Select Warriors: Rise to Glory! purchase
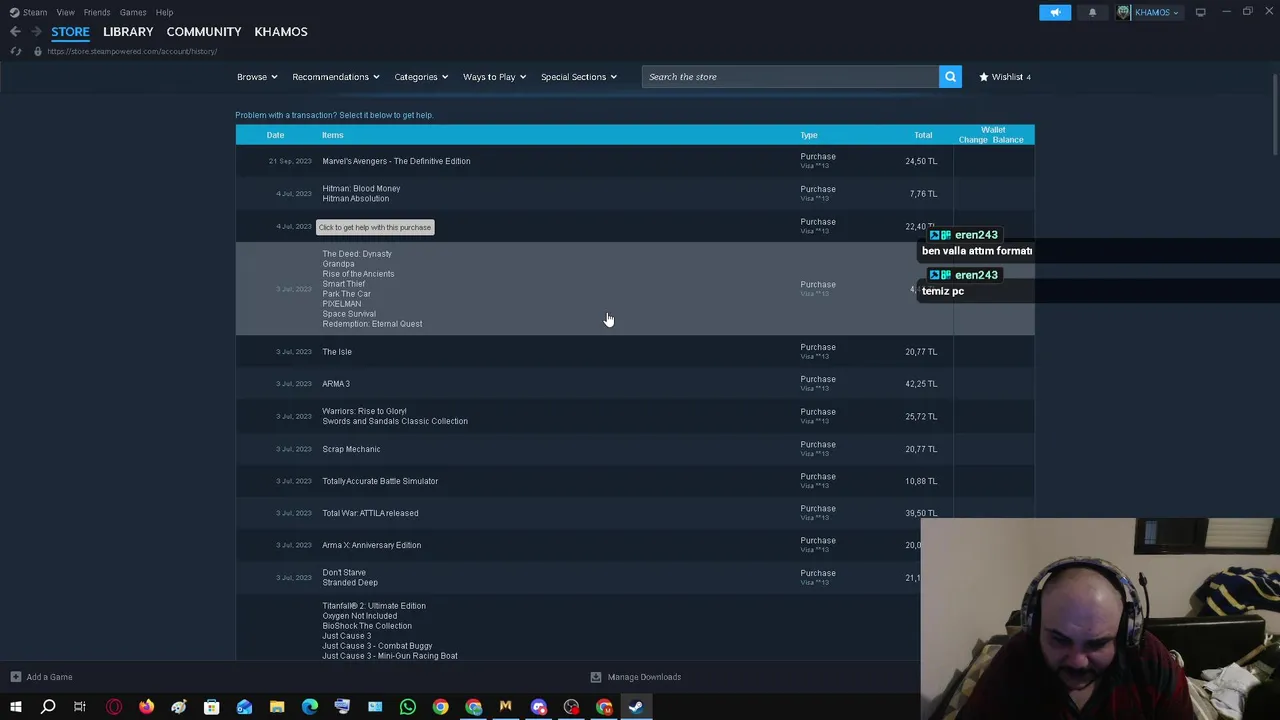Screen dimensions: 1280x720 (x=635, y=416)
